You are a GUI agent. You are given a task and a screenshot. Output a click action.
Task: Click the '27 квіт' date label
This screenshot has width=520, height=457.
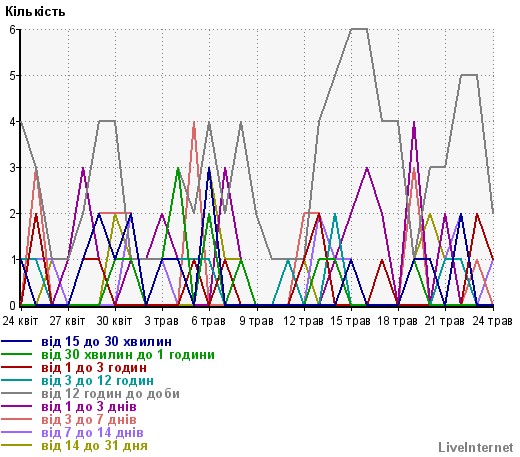[68, 321]
